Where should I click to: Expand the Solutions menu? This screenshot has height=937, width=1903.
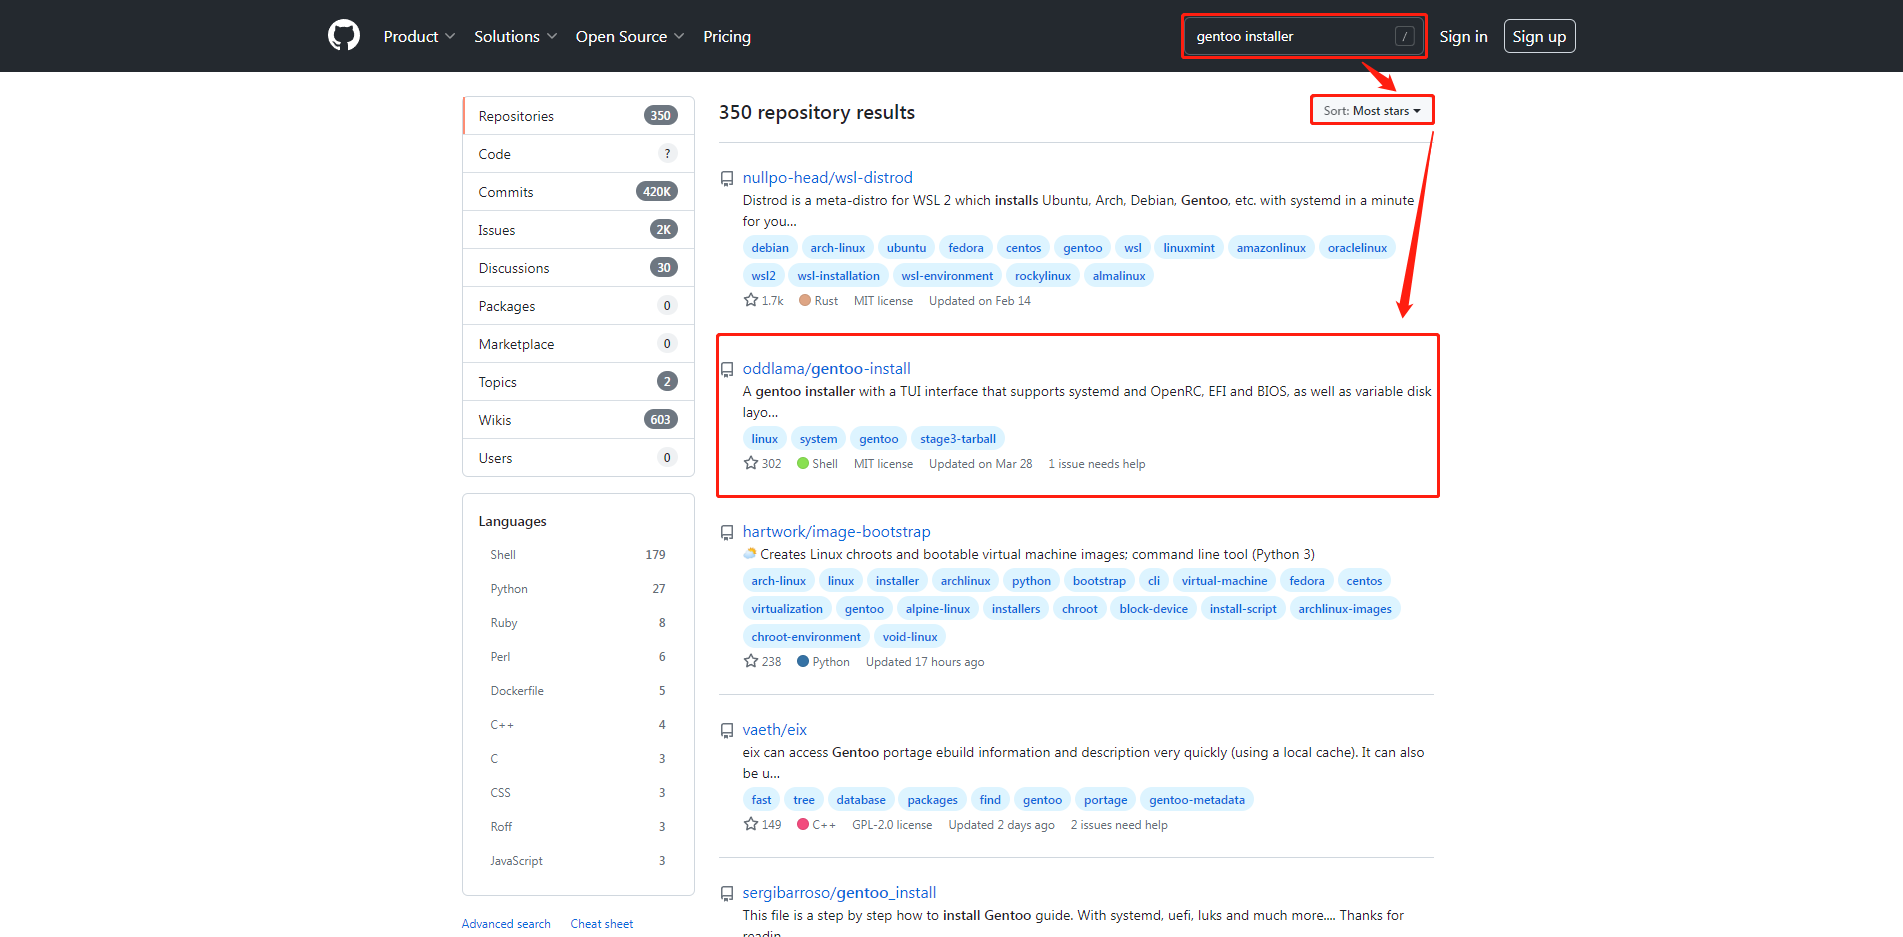515,36
